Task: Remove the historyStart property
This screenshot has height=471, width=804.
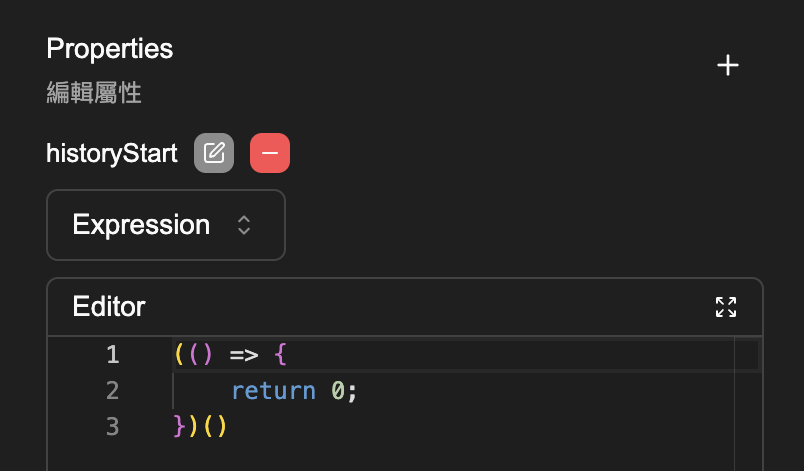Action: tap(270, 153)
